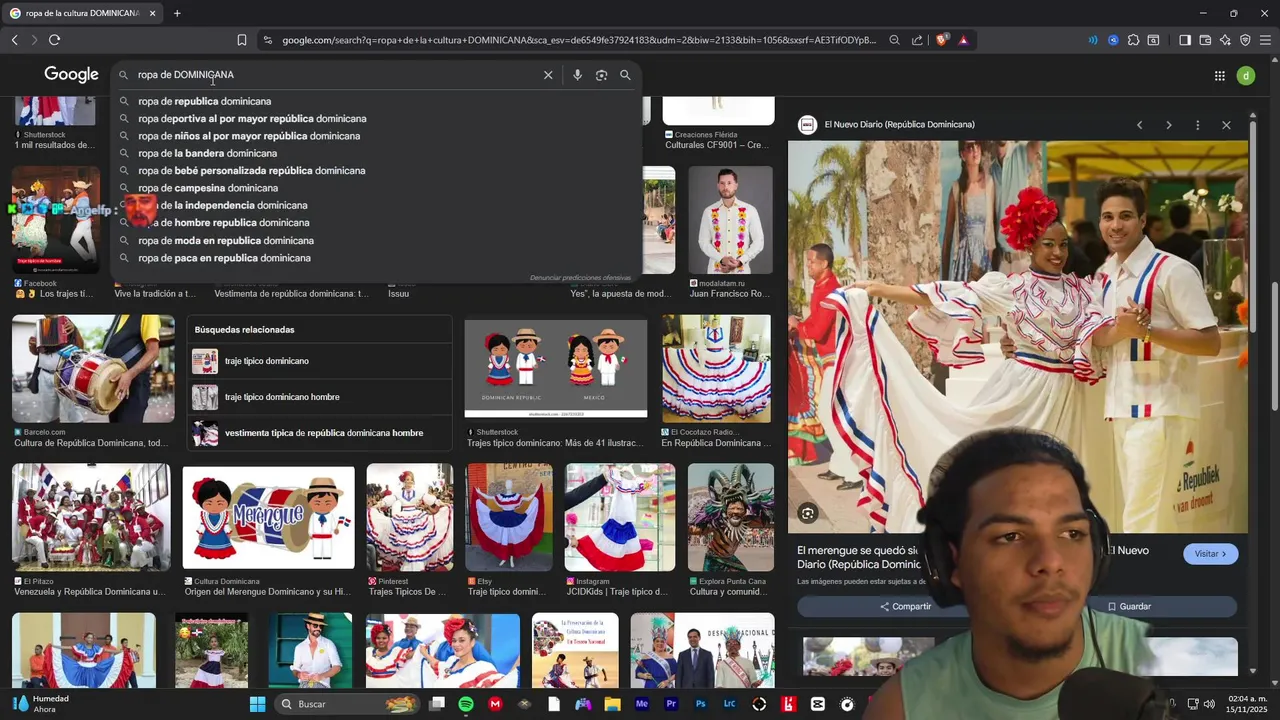The image size is (1280, 720).
Task: Open Adobe Media Encoder from taskbar
Action: 642,704
